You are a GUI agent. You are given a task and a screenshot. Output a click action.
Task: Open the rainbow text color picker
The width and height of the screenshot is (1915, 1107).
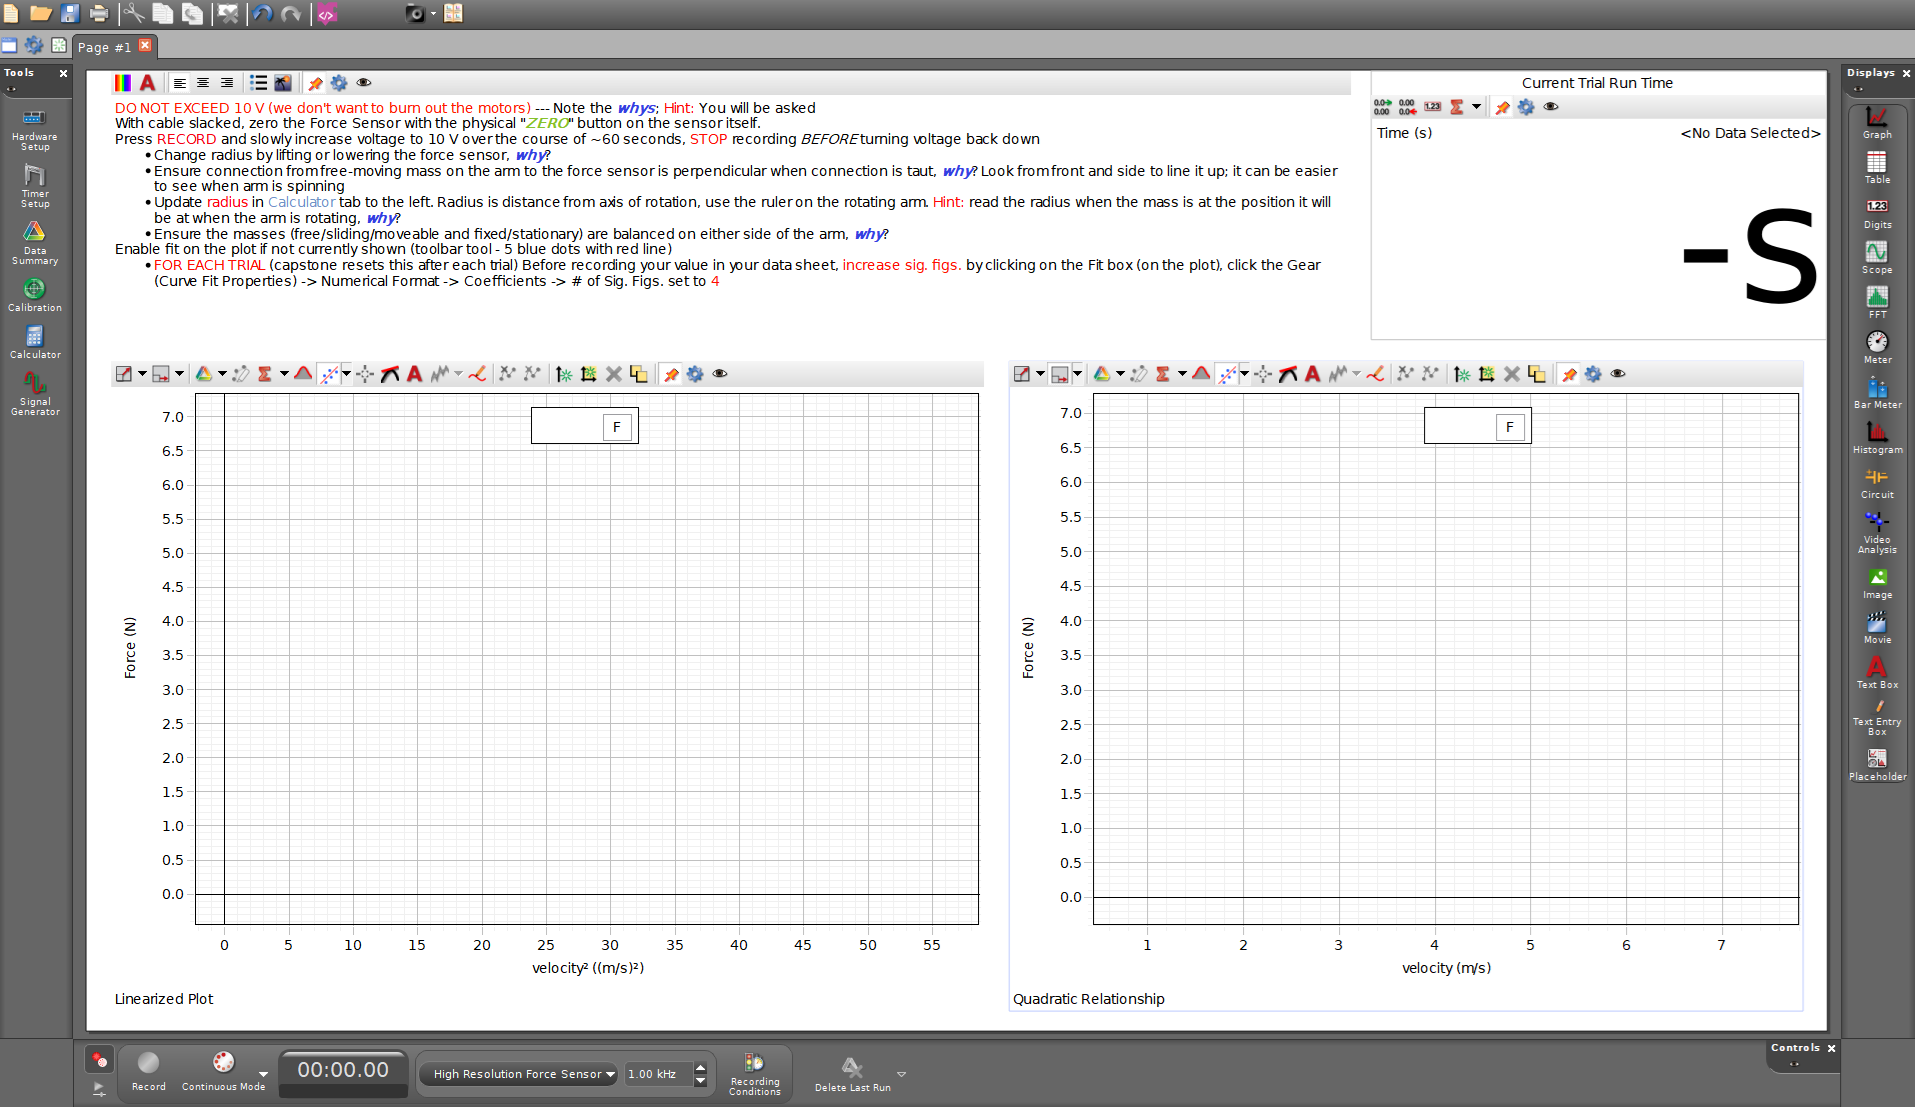(123, 83)
